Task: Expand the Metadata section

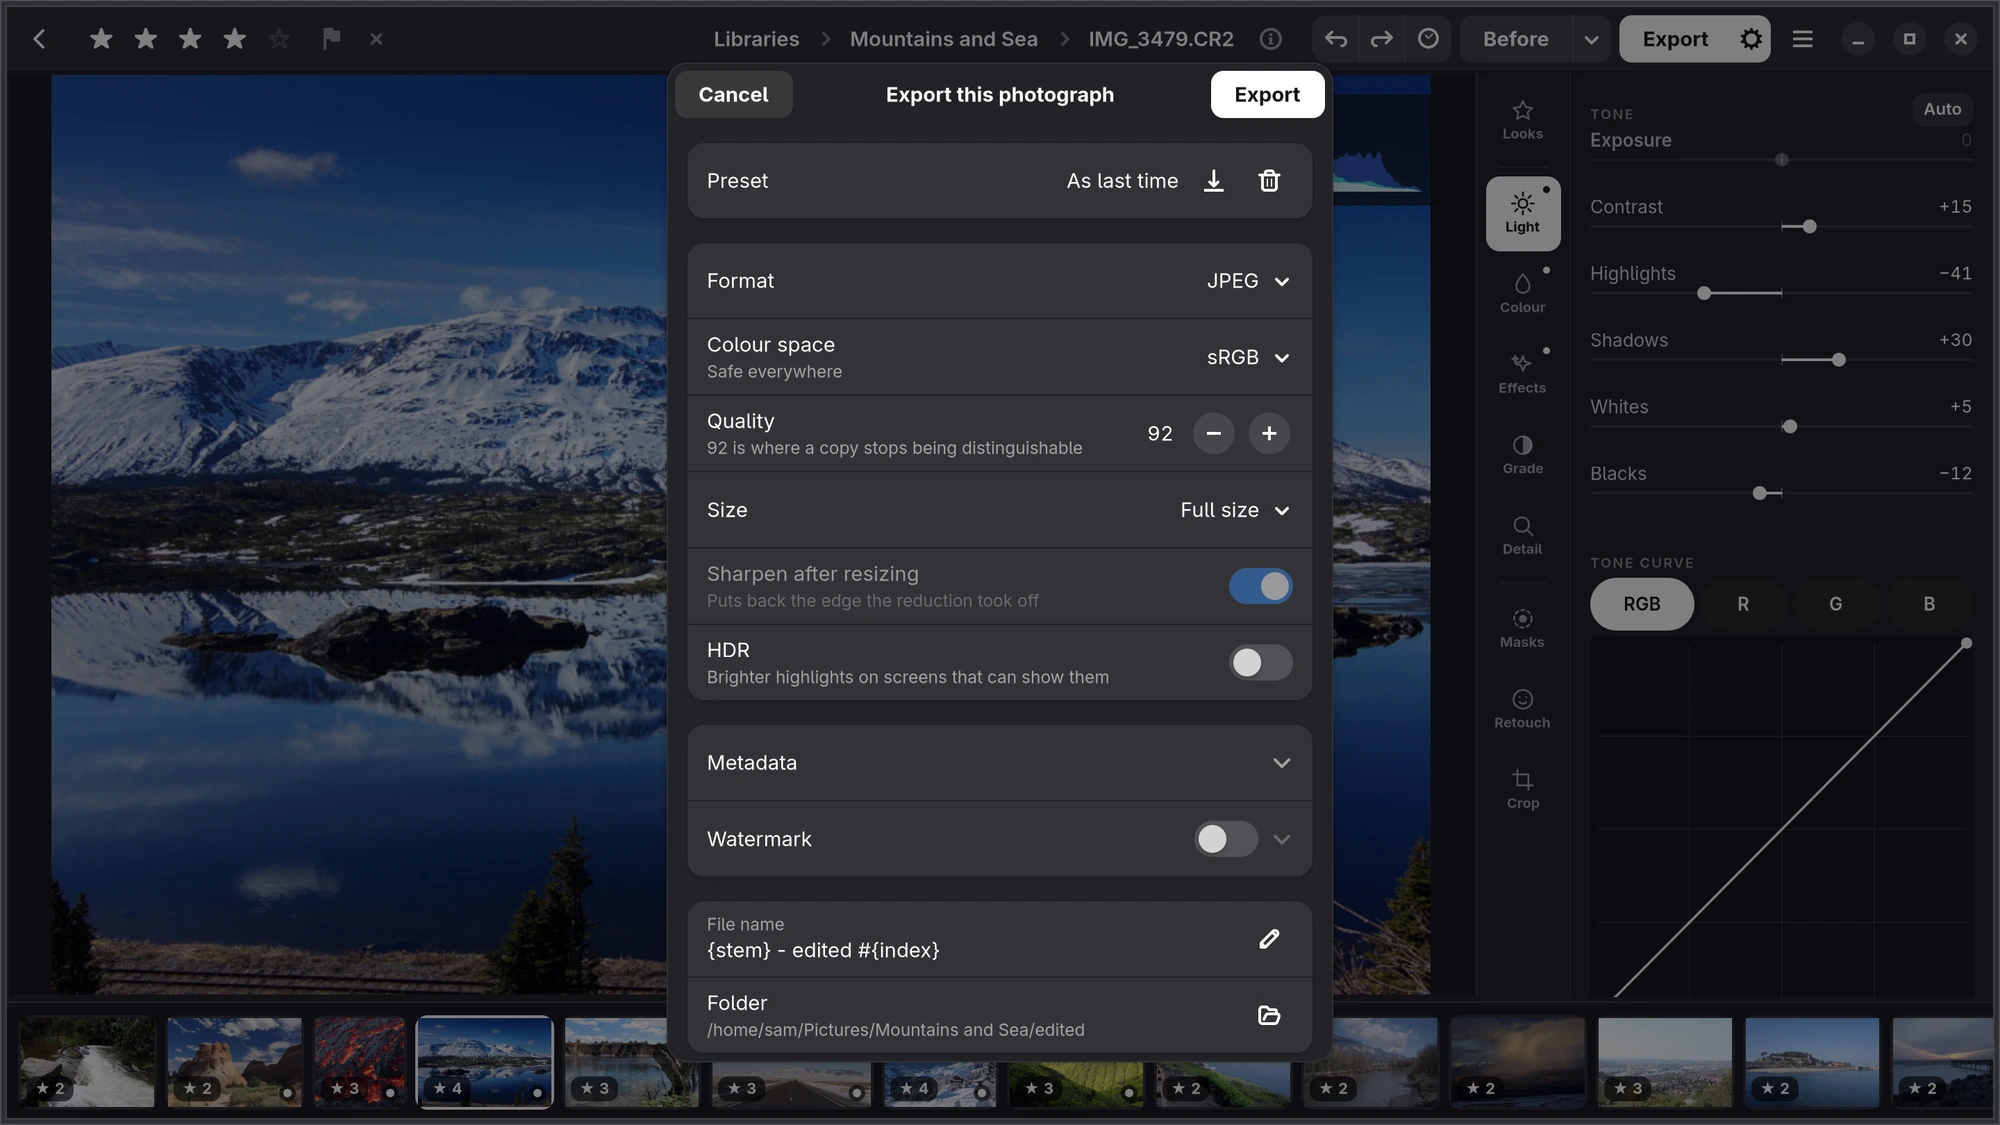Action: 999,763
